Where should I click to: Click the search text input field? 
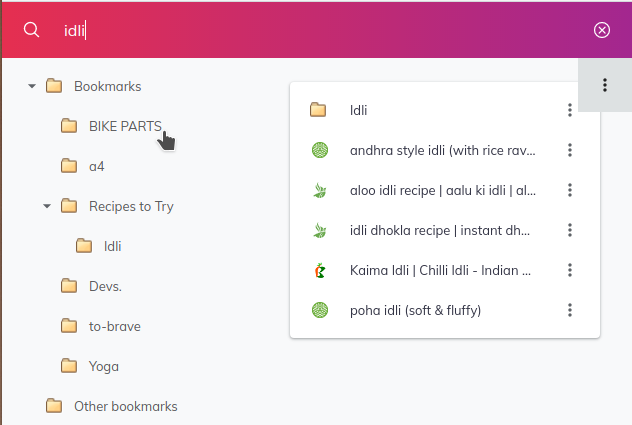[x=320, y=30]
